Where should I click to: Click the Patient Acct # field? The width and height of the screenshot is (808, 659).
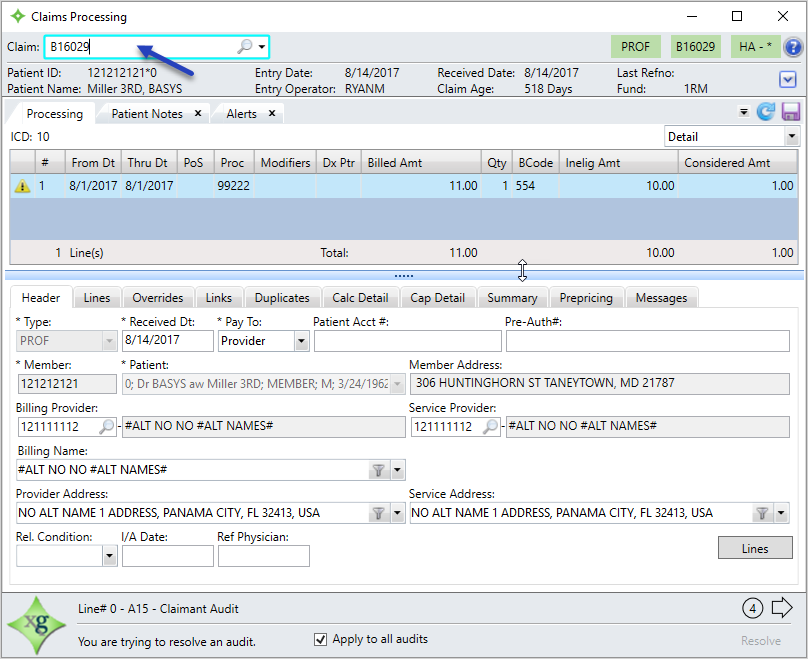[x=408, y=341]
